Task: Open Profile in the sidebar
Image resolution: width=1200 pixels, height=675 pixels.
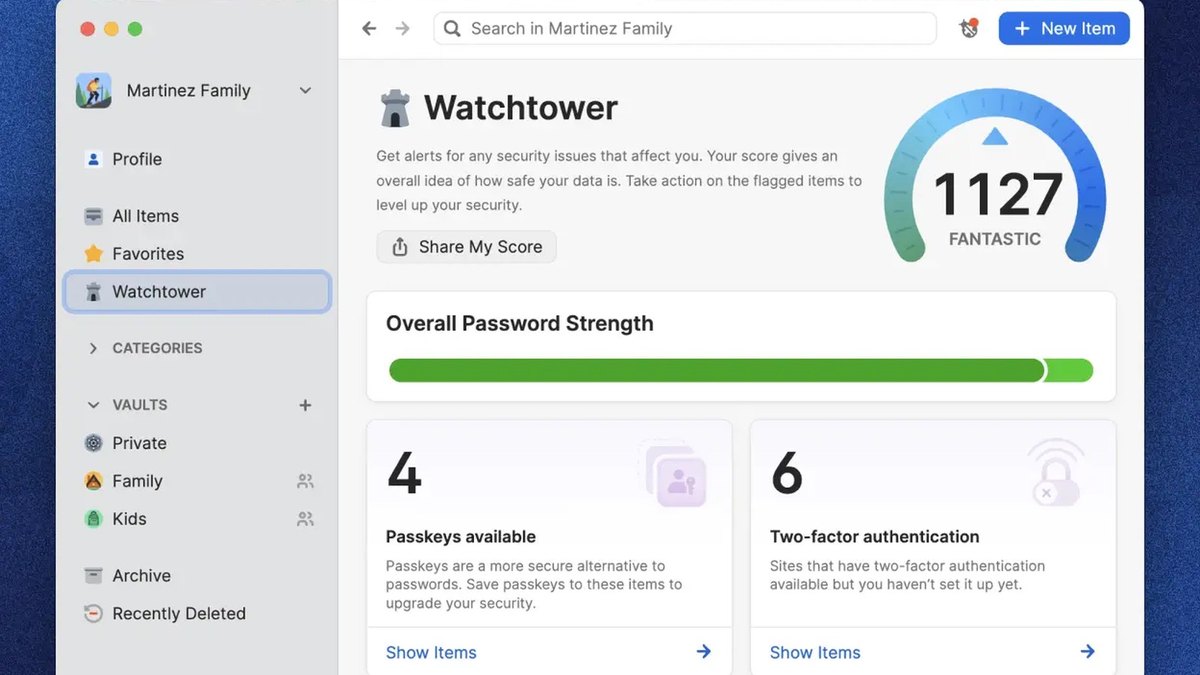Action: [x=198, y=159]
